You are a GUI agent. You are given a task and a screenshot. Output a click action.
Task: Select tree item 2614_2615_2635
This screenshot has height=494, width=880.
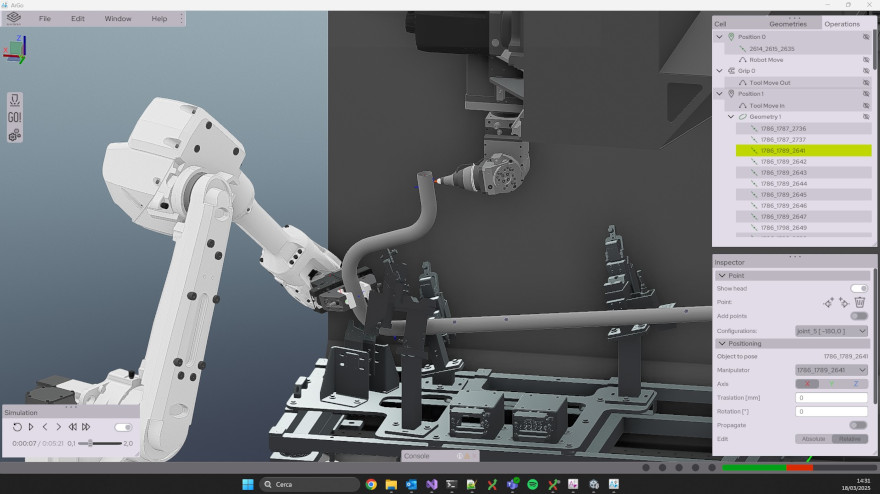click(772, 49)
